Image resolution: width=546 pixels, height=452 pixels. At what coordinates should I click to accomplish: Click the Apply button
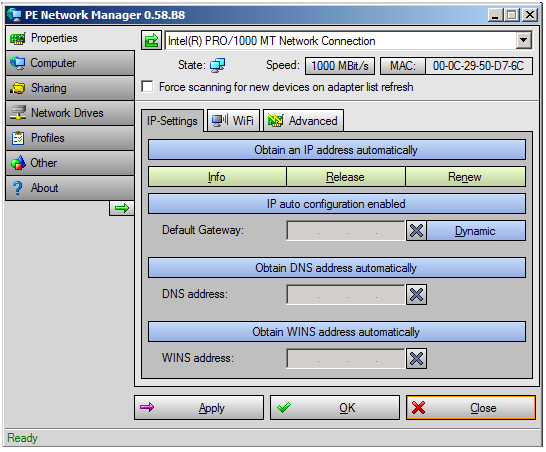(199, 407)
